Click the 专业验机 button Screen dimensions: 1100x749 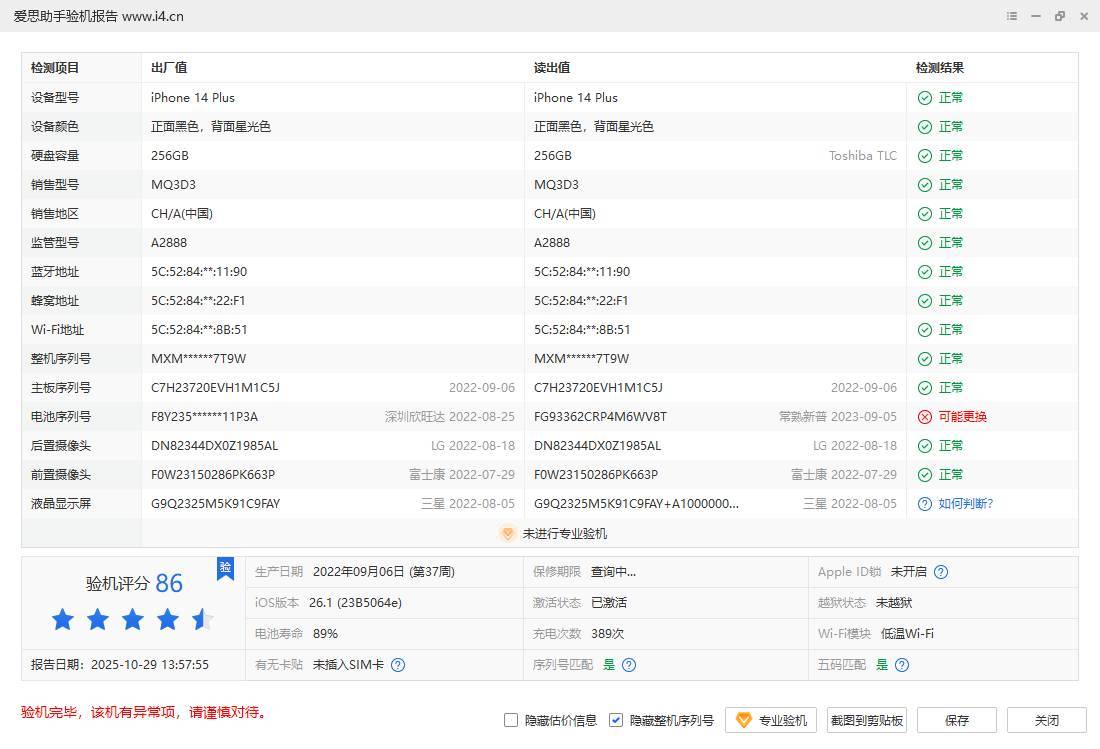[771, 720]
